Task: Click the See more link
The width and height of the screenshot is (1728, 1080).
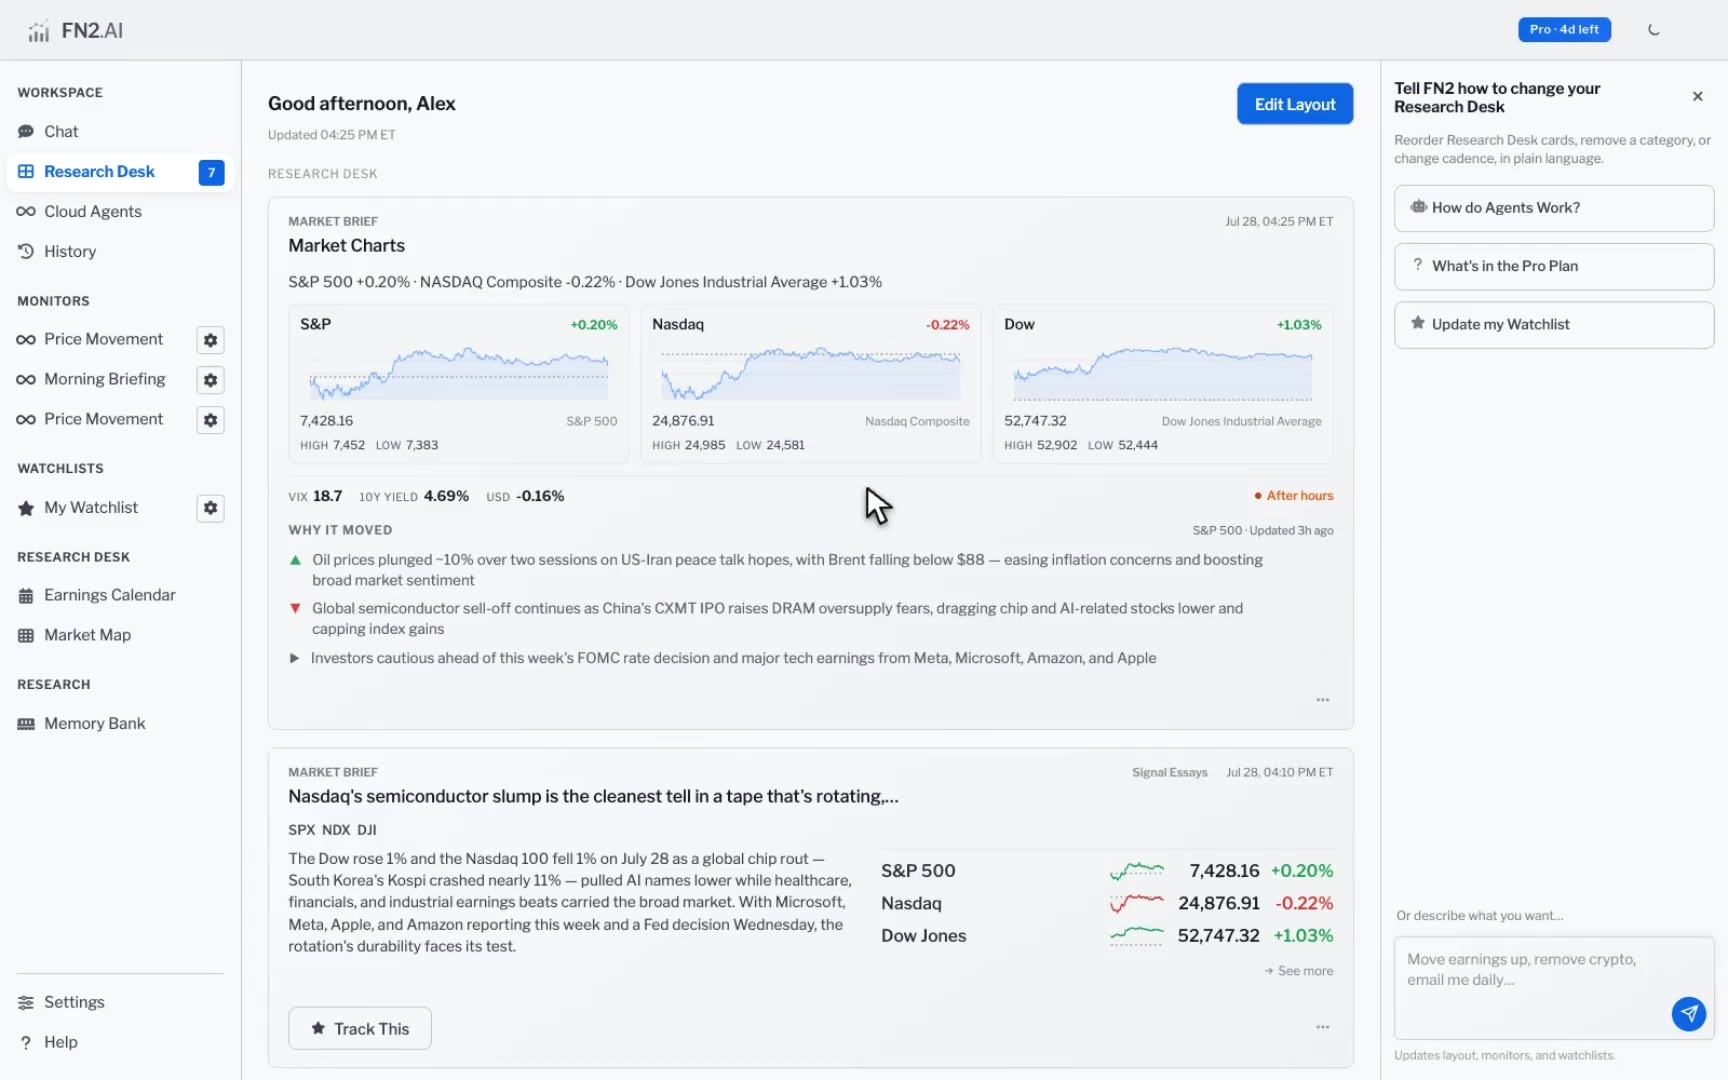Action: click(x=1298, y=971)
